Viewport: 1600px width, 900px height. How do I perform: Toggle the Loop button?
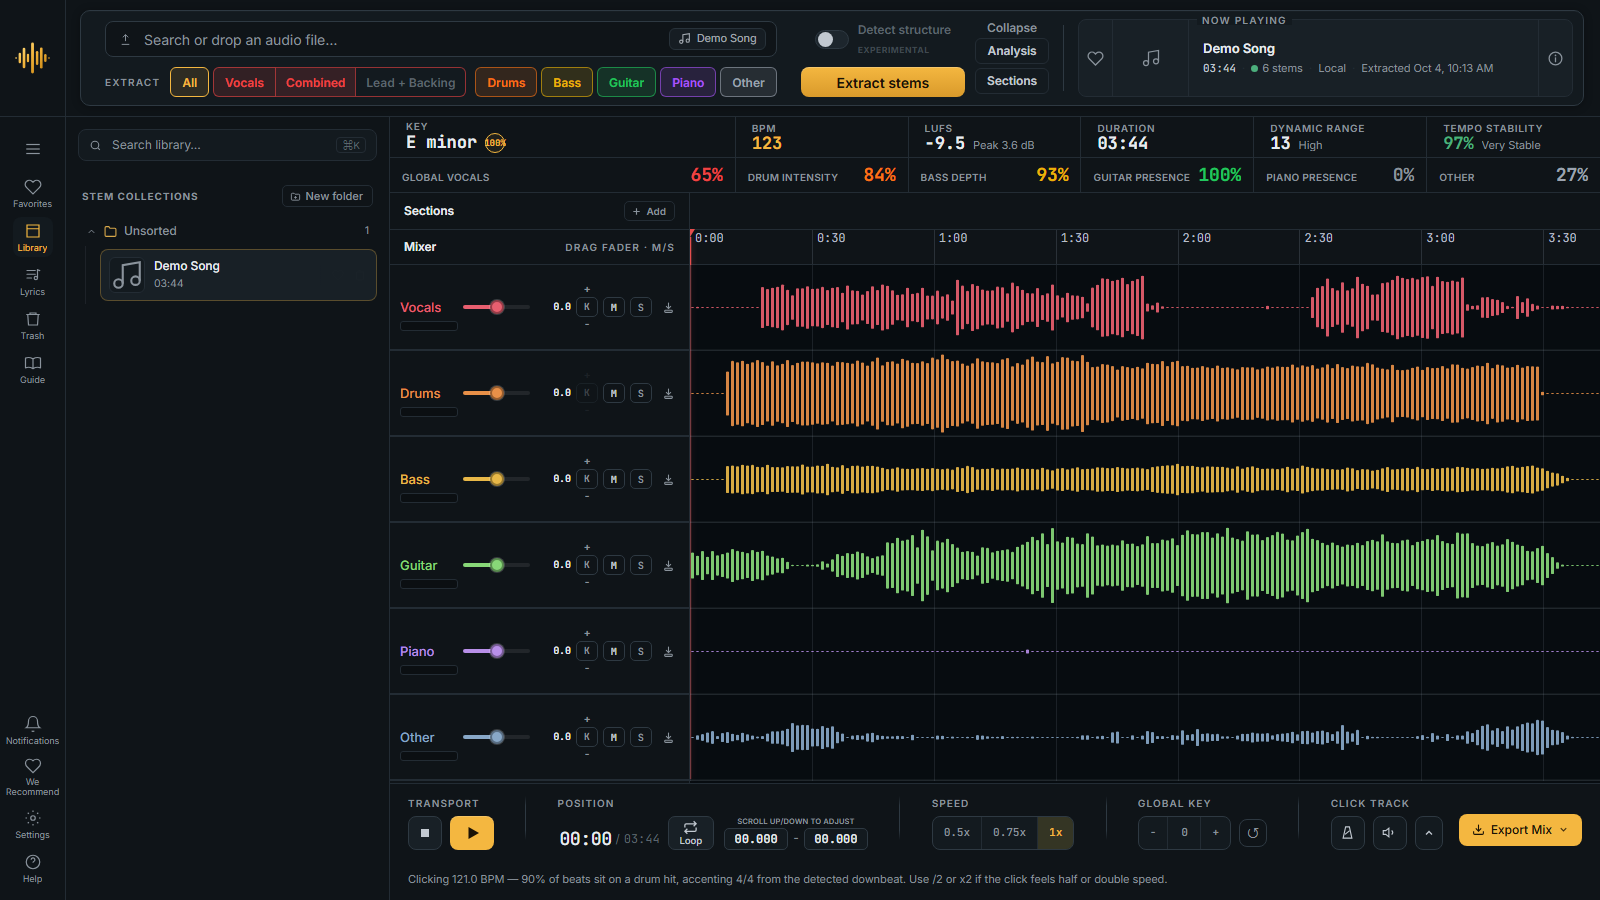click(691, 833)
